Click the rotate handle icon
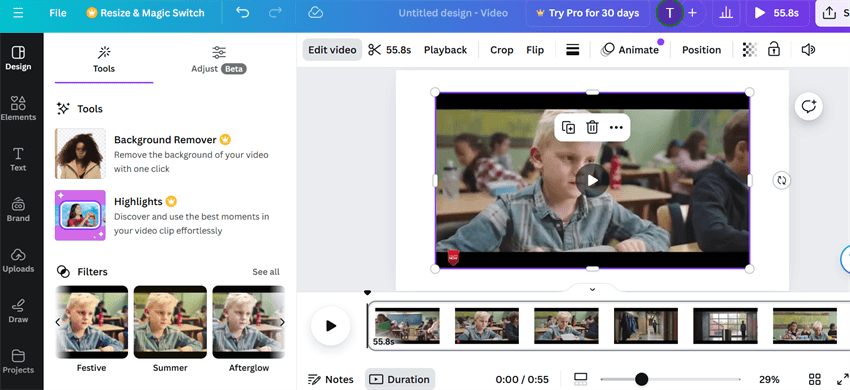 pyautogui.click(x=781, y=181)
